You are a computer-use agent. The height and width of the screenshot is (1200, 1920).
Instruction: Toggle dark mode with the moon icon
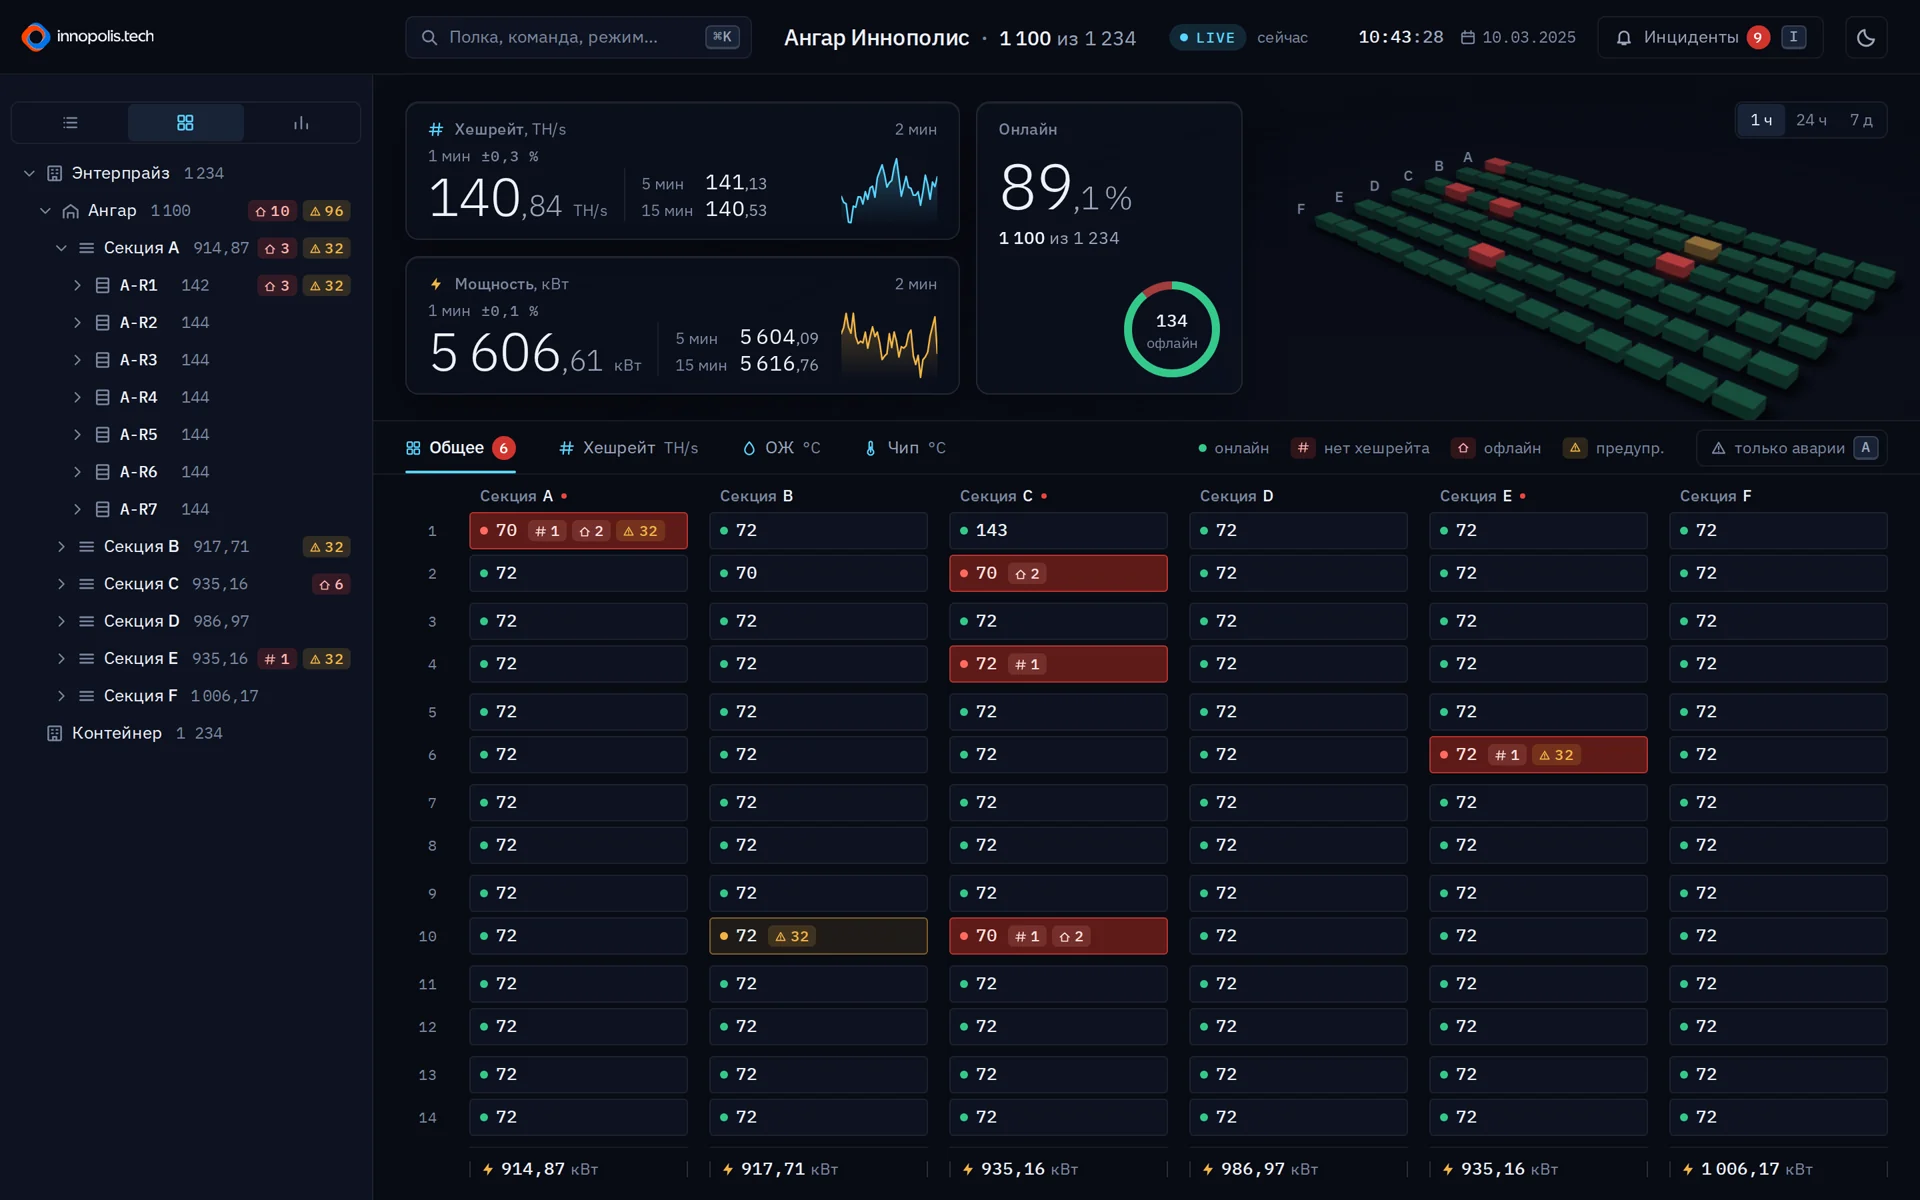[x=1866, y=37]
